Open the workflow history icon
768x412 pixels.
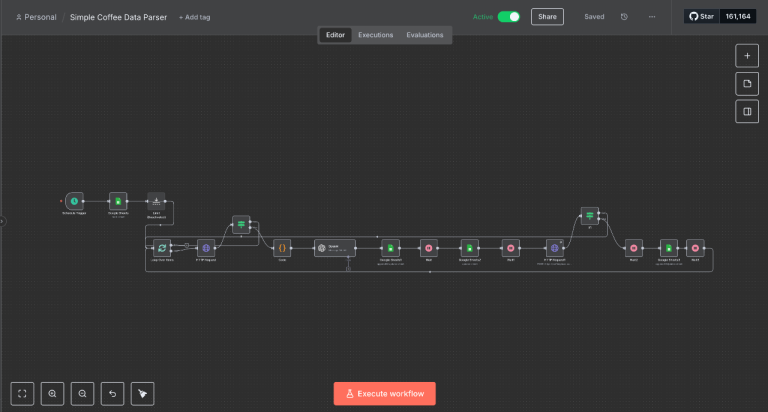[x=625, y=17]
